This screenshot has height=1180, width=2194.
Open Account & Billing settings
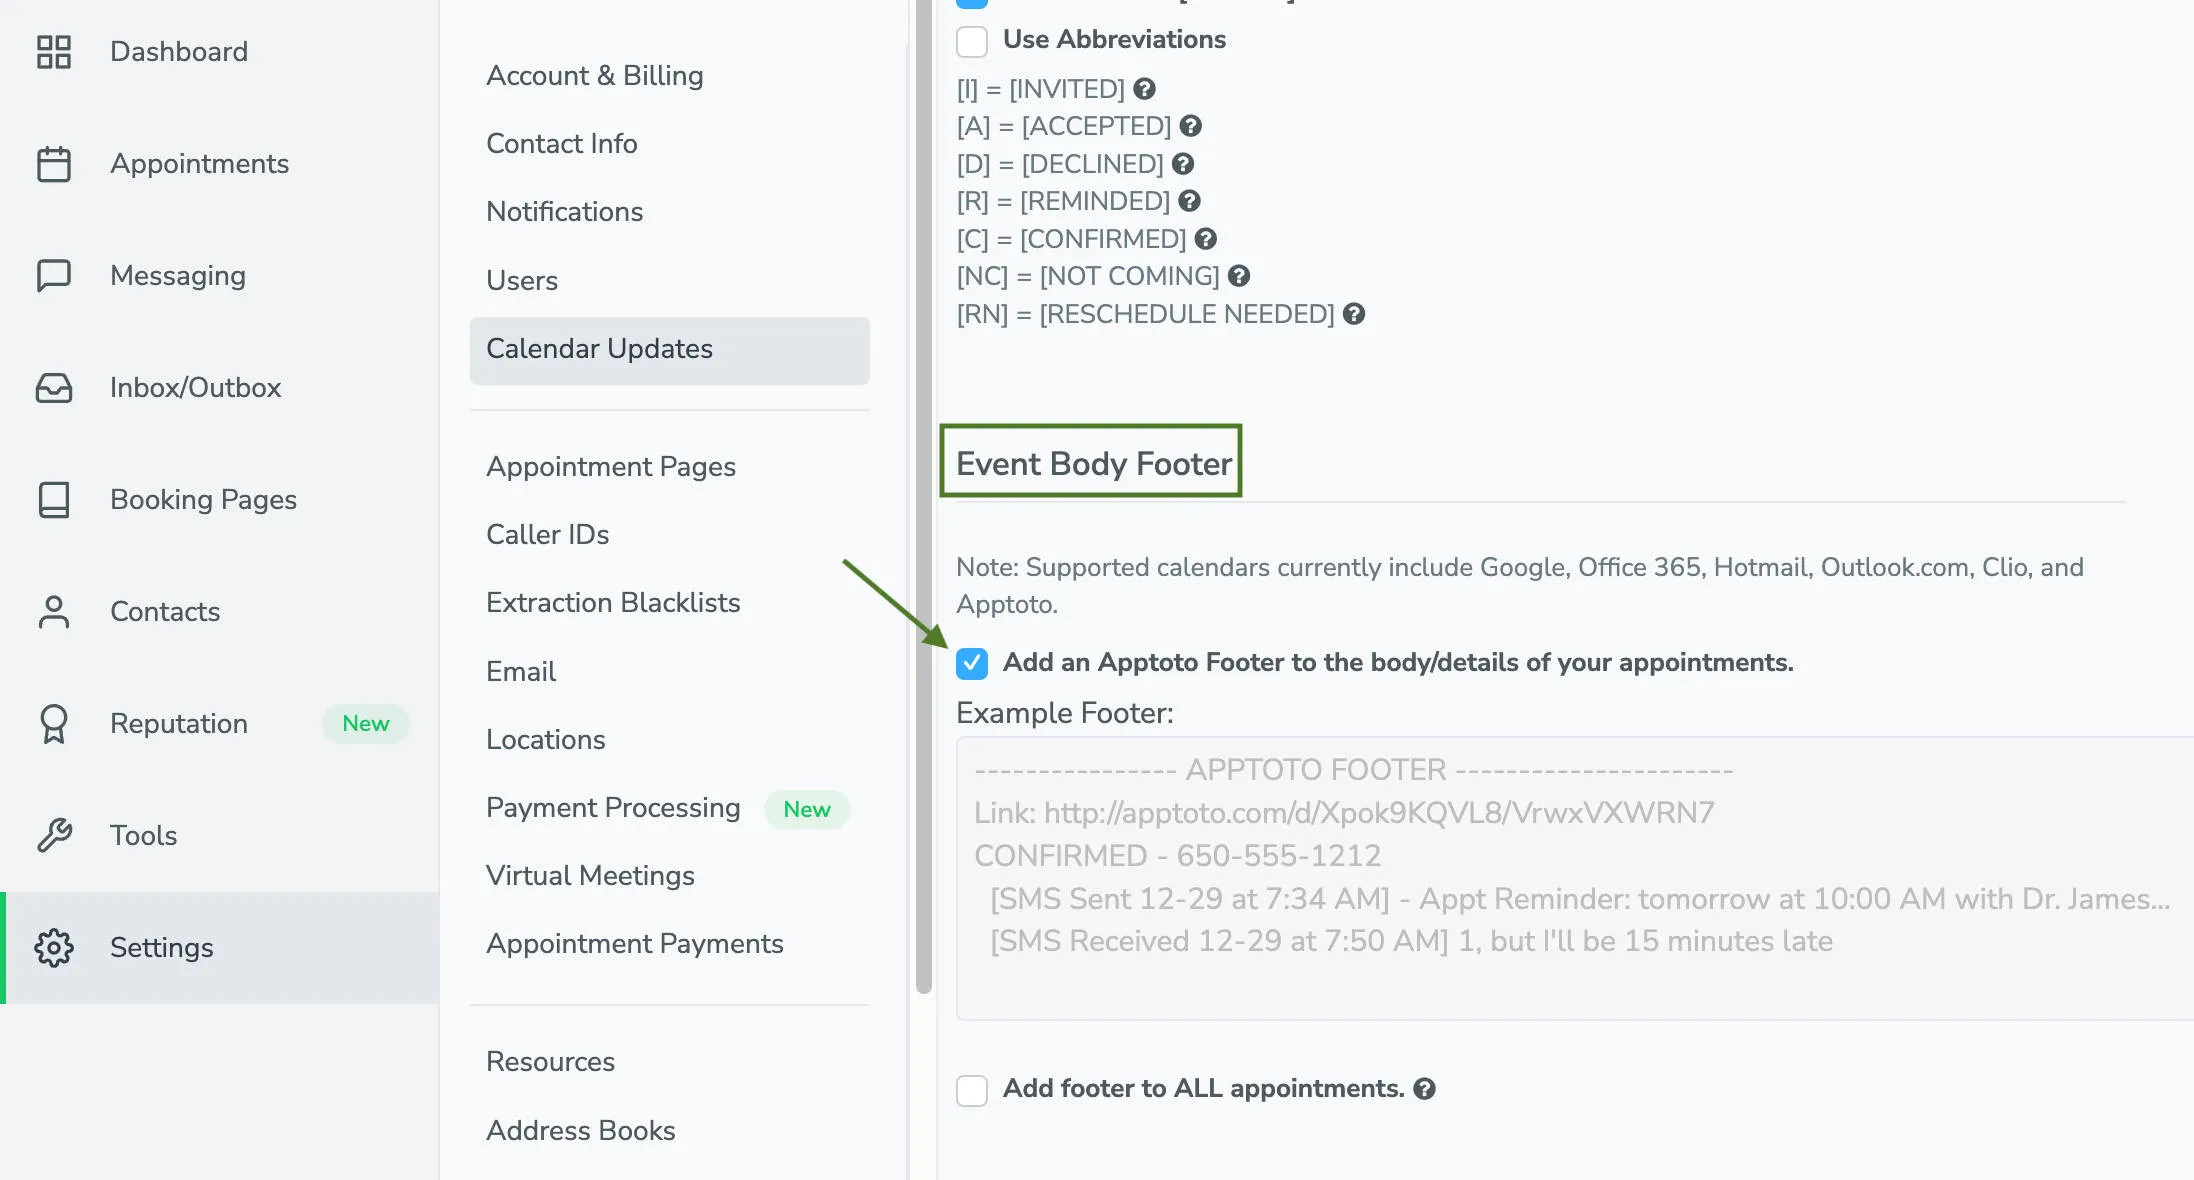[594, 75]
